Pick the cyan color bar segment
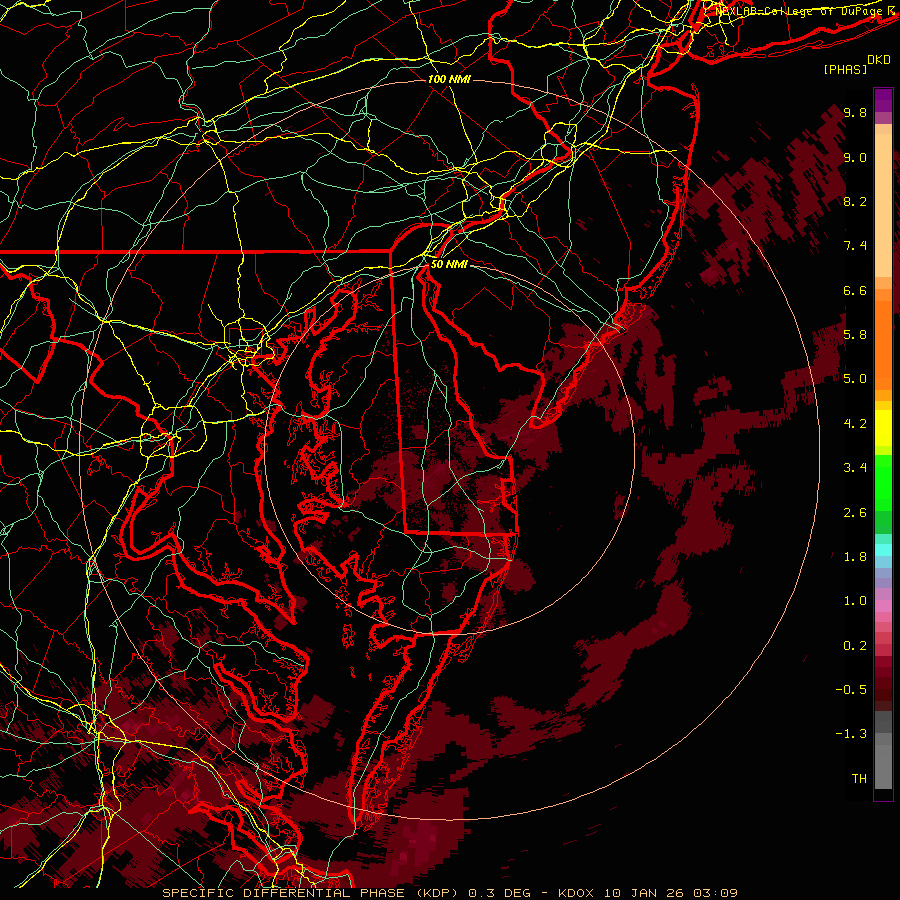The height and width of the screenshot is (900, 900). point(883,550)
